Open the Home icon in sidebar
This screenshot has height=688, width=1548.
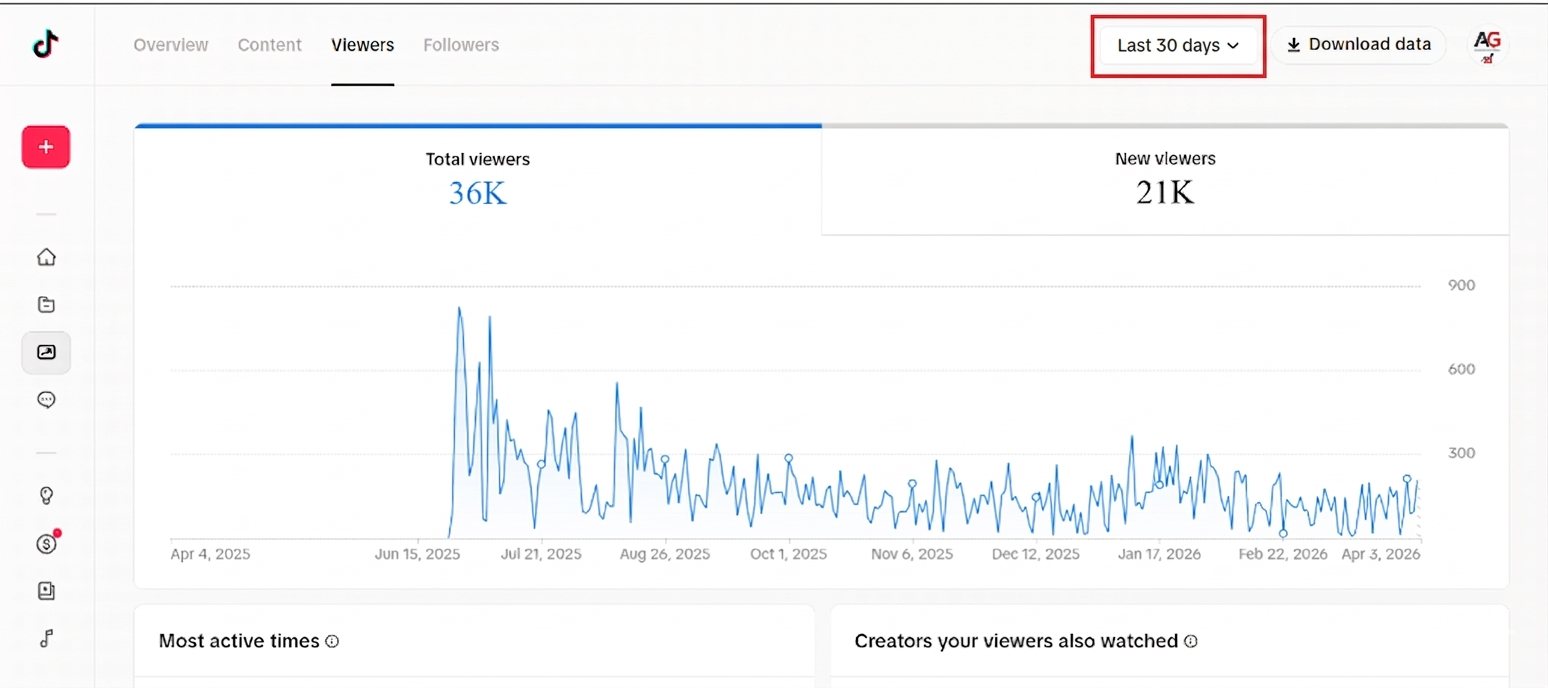[46, 257]
